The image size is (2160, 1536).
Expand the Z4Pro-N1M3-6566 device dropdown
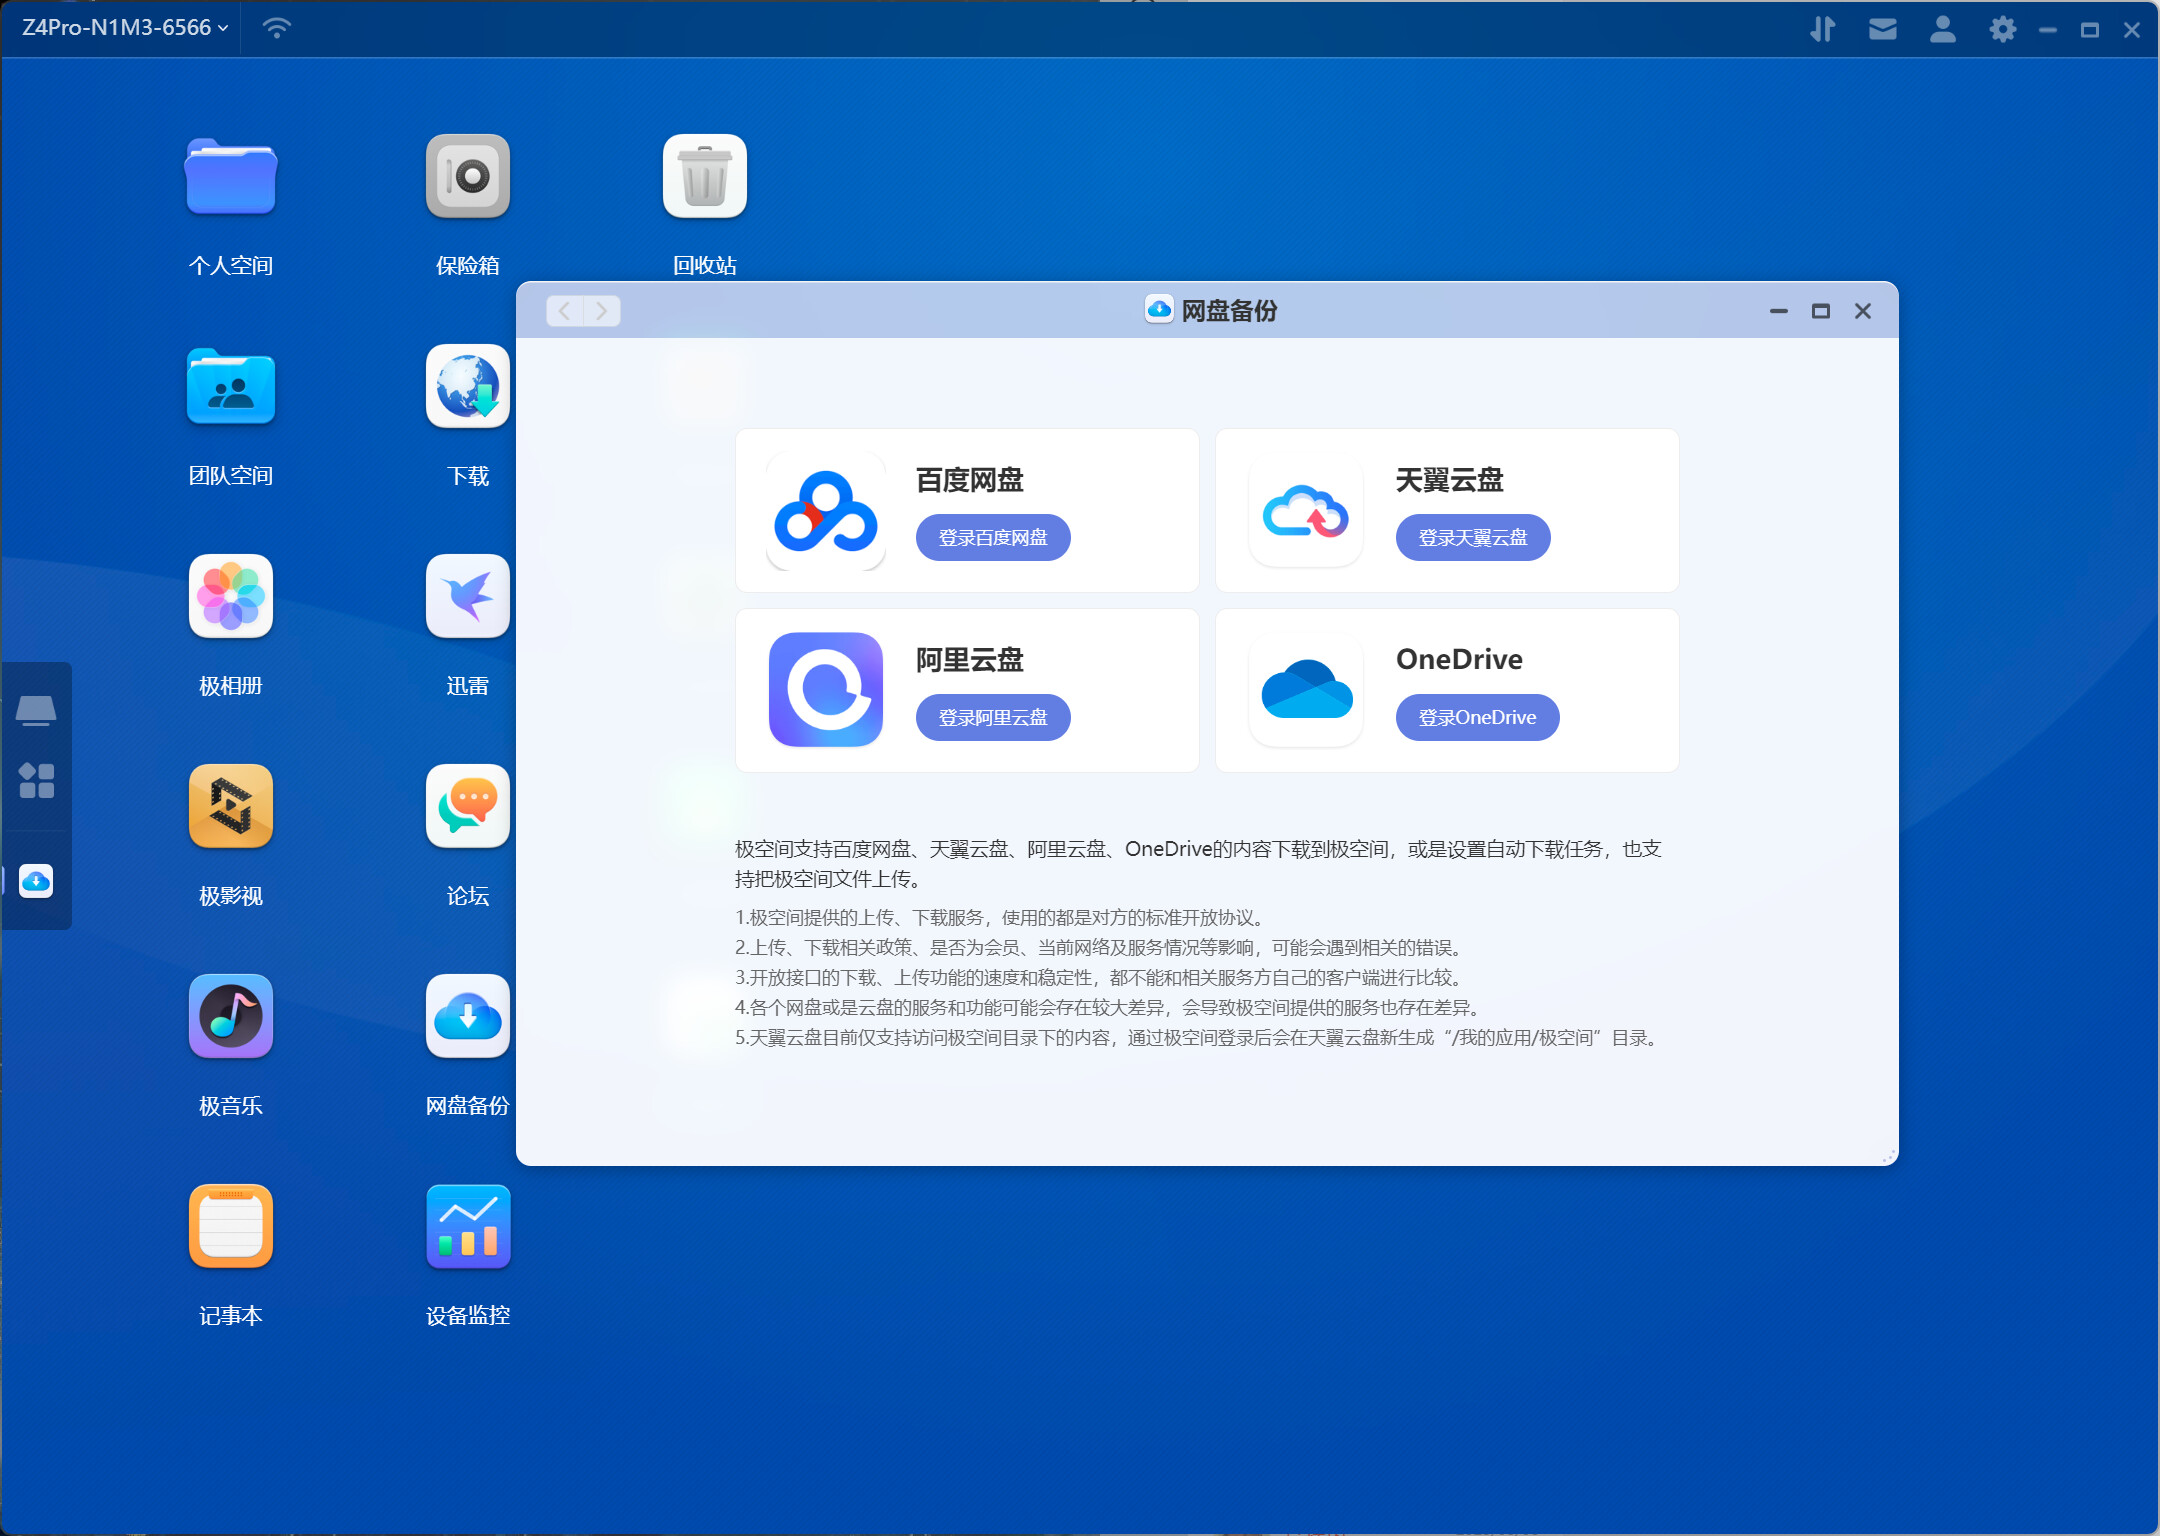(x=126, y=28)
